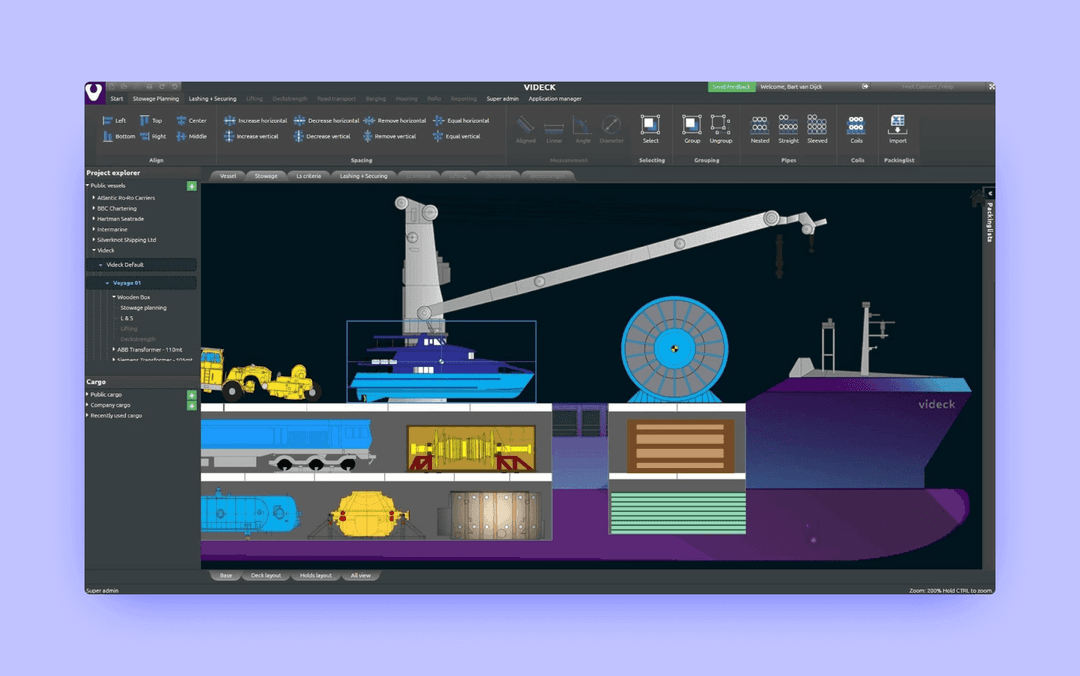Click the Send feedback button
The width and height of the screenshot is (1080, 676).
tap(731, 87)
